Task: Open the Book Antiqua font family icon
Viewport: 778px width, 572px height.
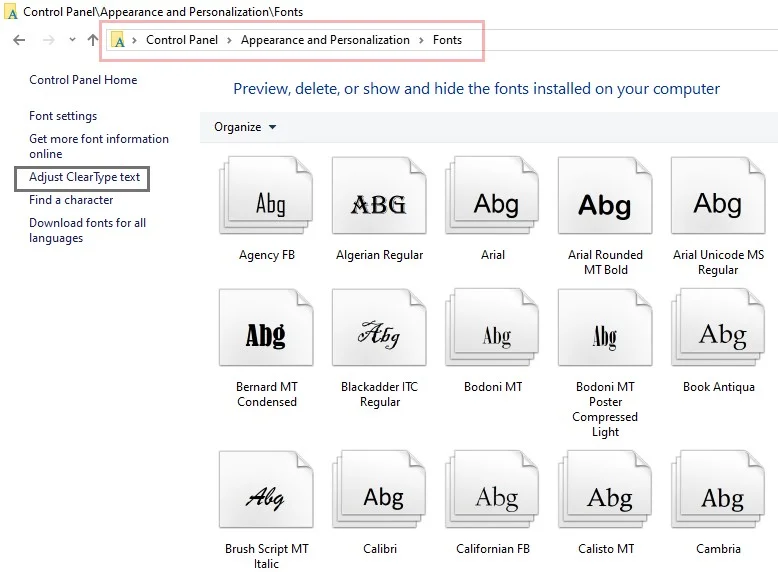Action: tap(718, 327)
